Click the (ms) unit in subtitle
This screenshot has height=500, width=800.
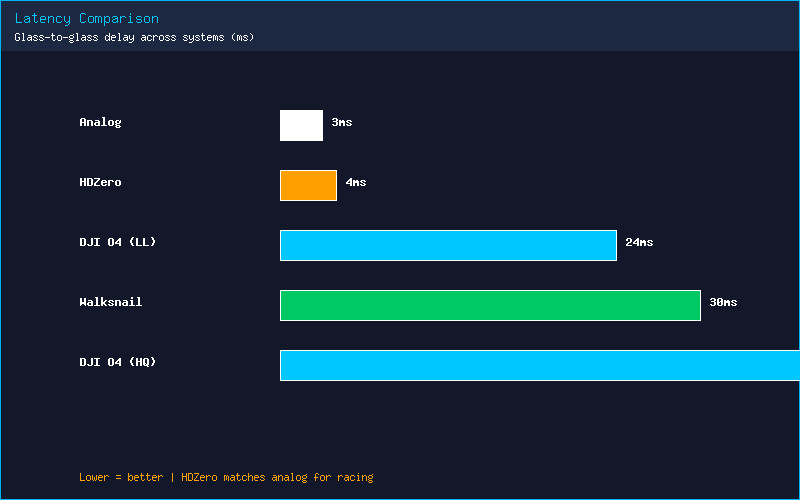242,37
